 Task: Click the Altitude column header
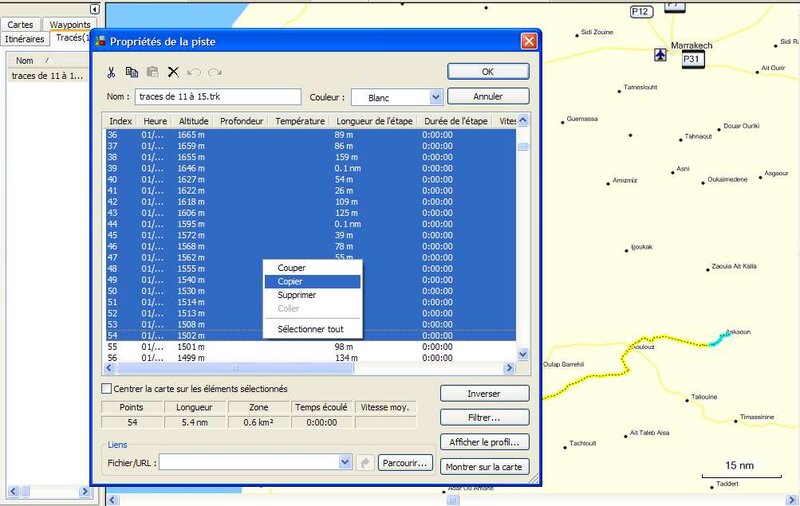pyautogui.click(x=193, y=121)
